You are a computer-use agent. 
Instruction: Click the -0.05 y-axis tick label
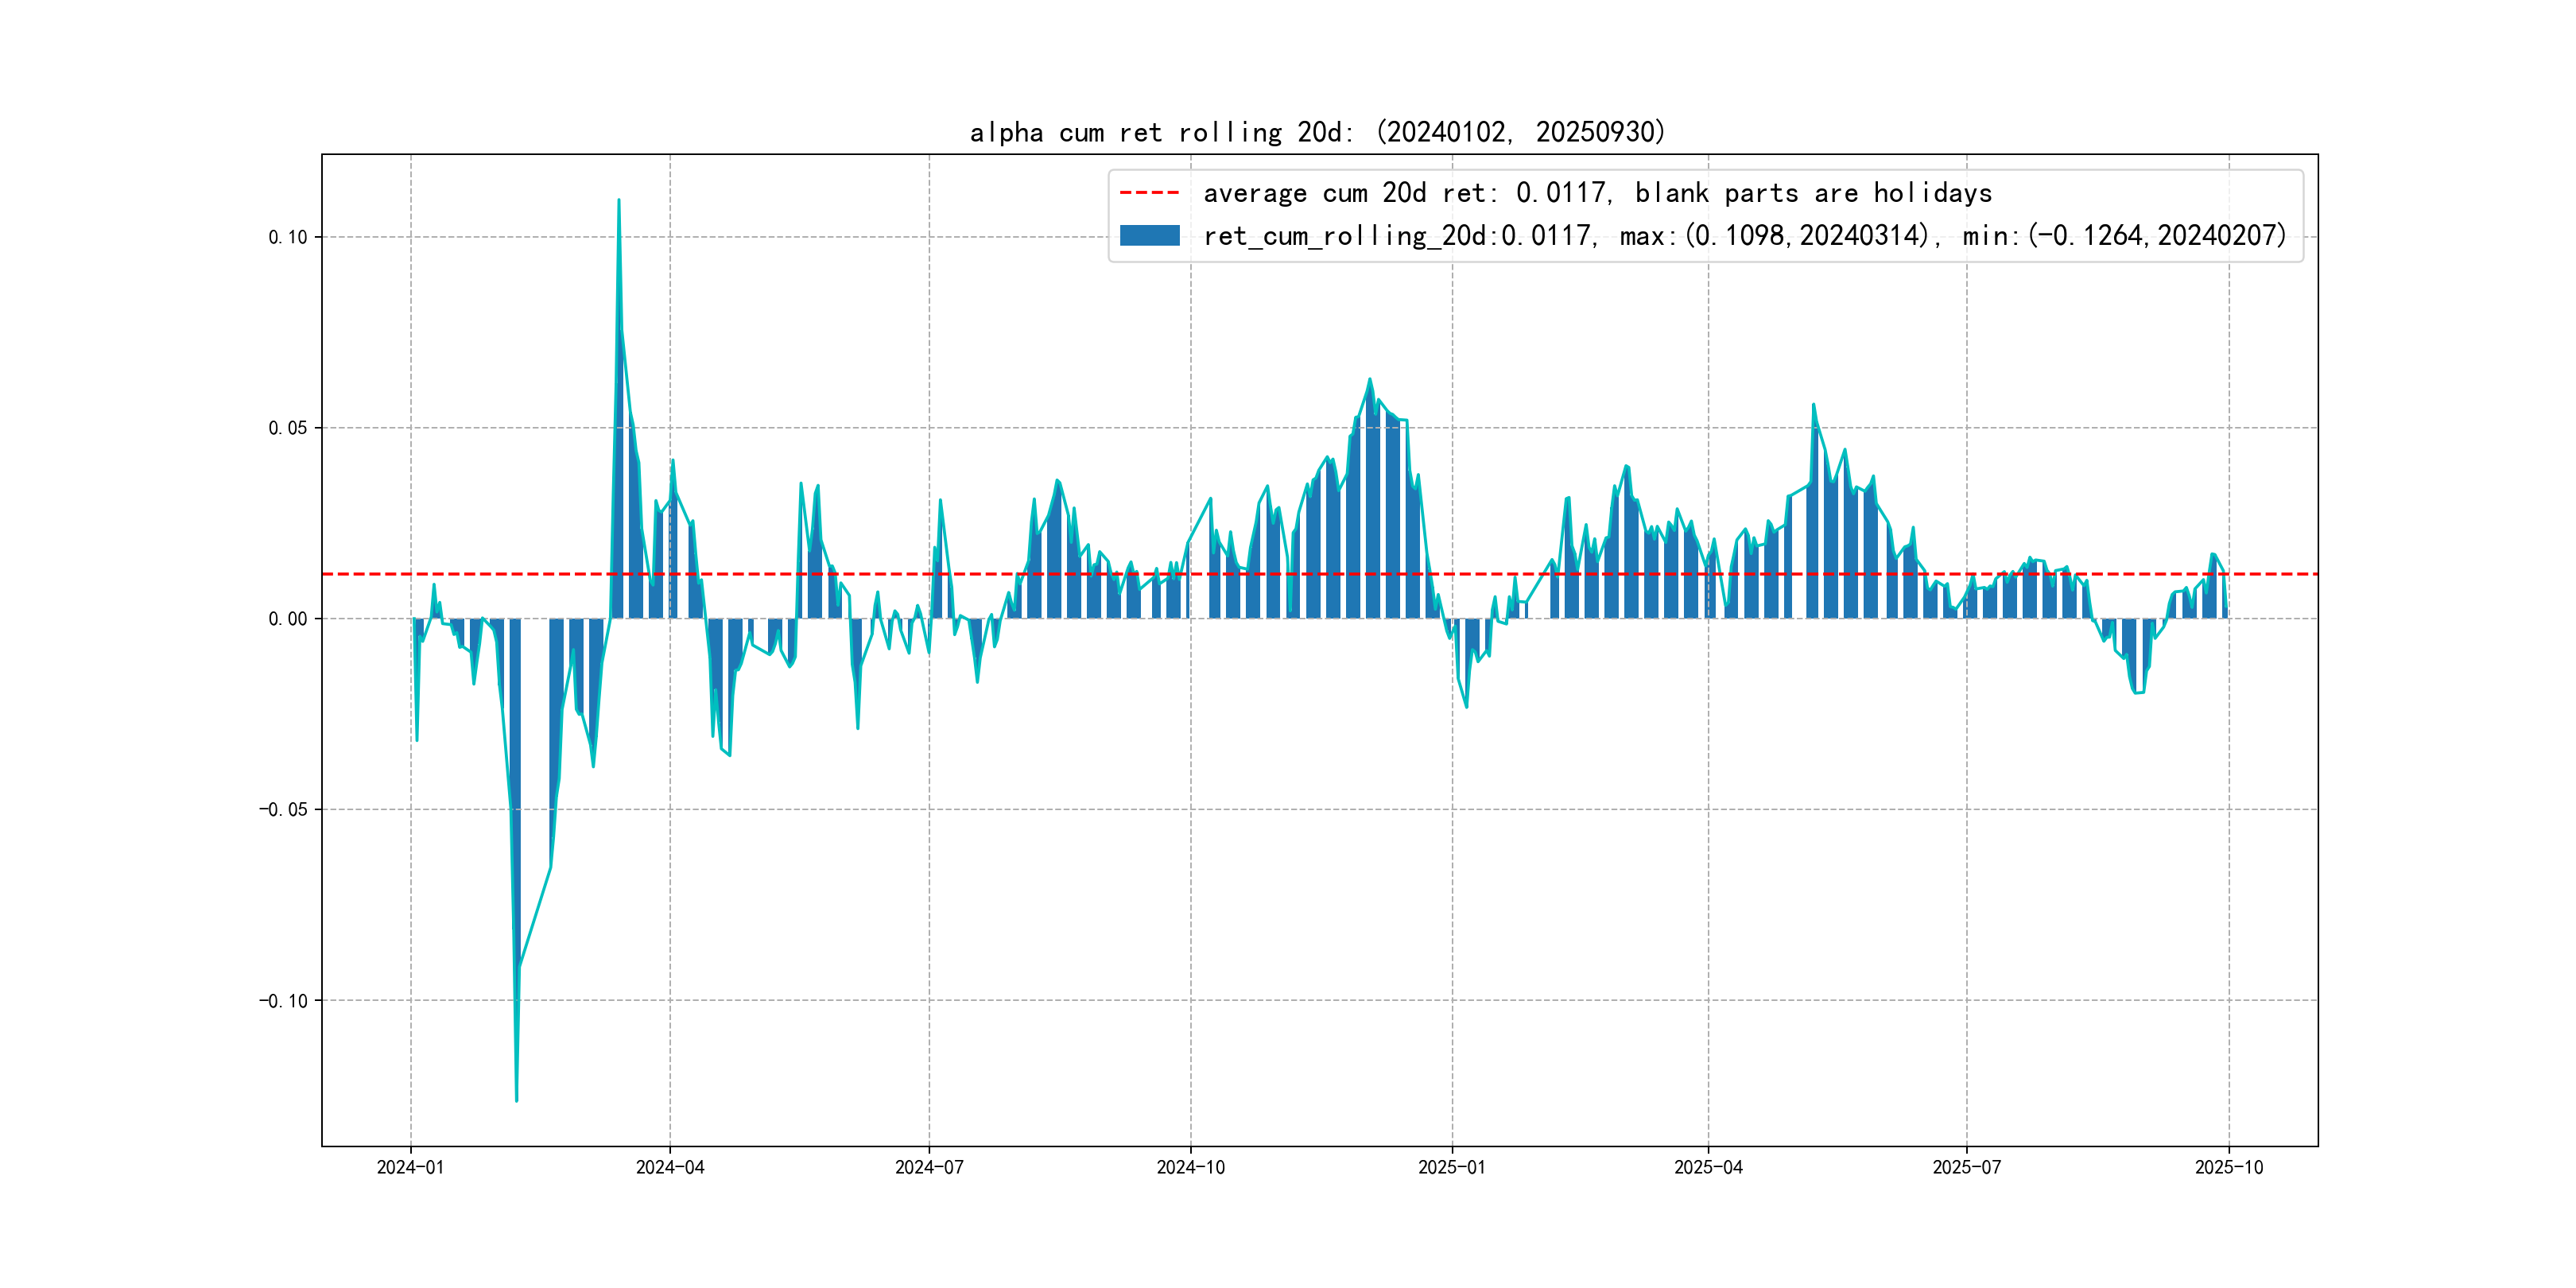click(x=283, y=809)
